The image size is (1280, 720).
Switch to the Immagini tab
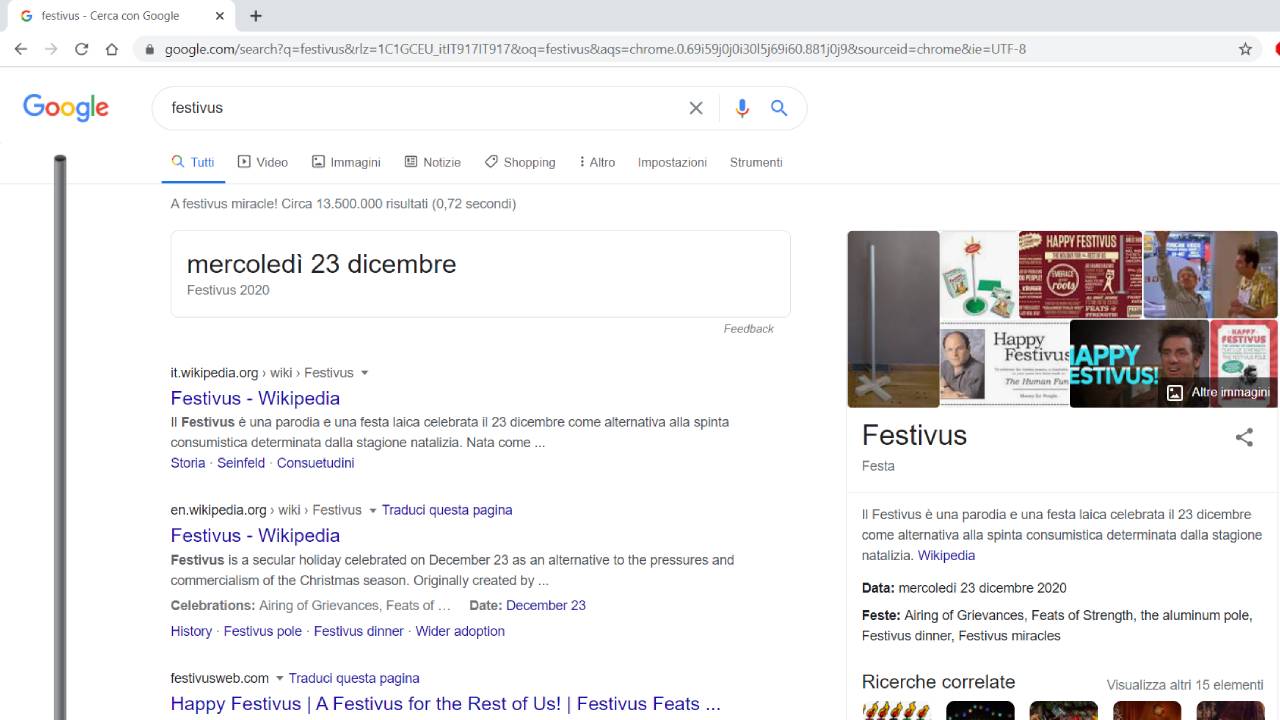point(346,162)
